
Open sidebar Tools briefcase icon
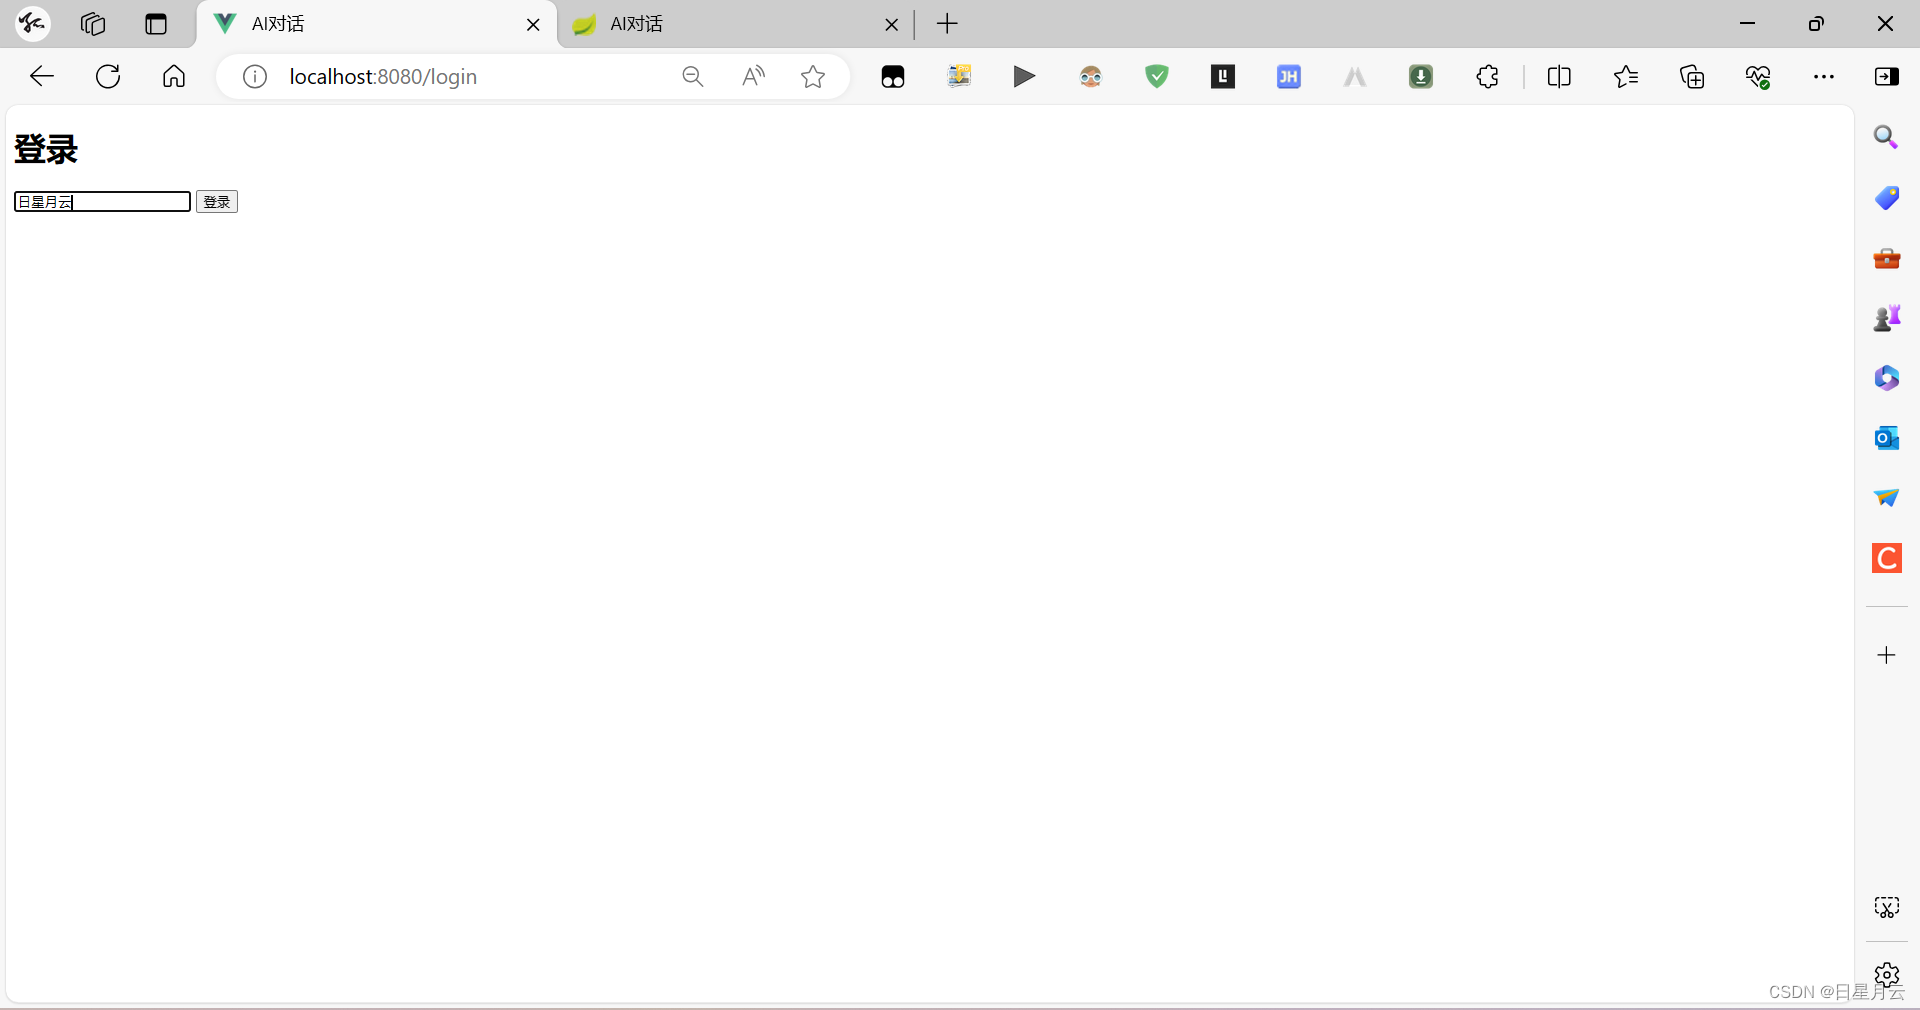1886,258
